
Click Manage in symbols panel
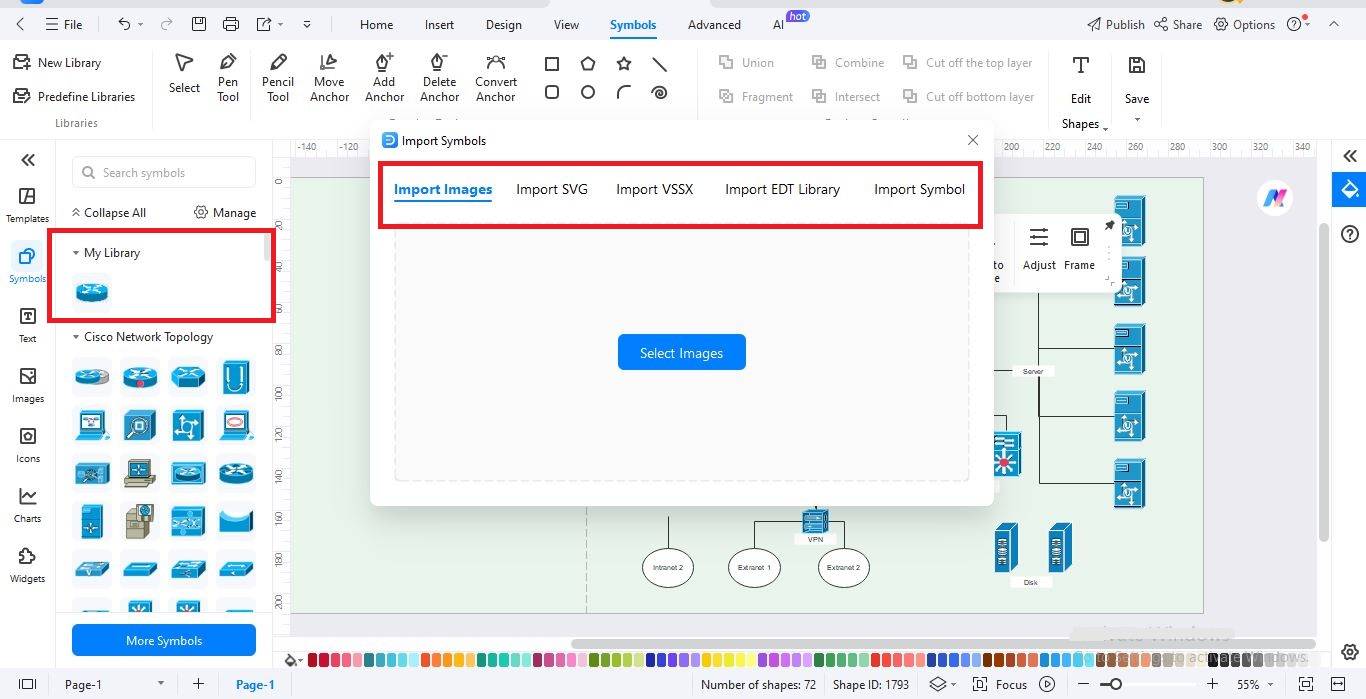225,212
